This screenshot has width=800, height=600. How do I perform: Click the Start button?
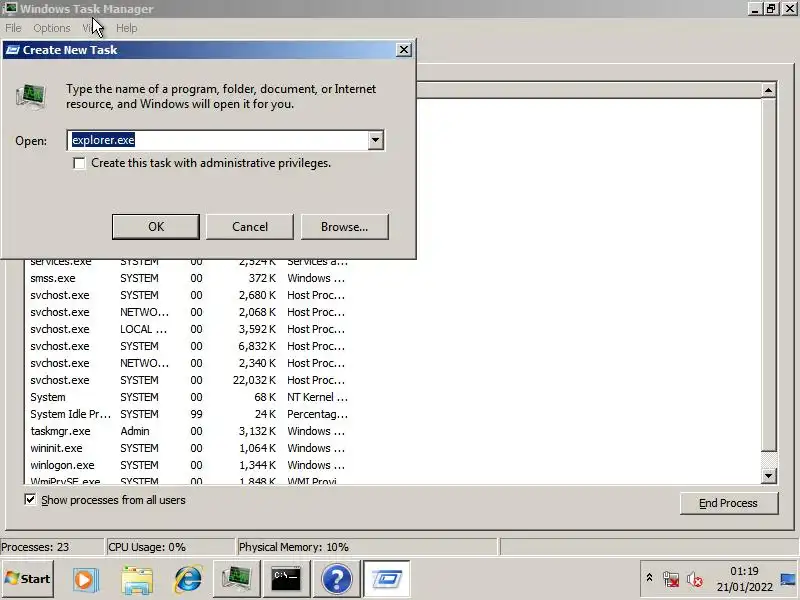(28, 579)
